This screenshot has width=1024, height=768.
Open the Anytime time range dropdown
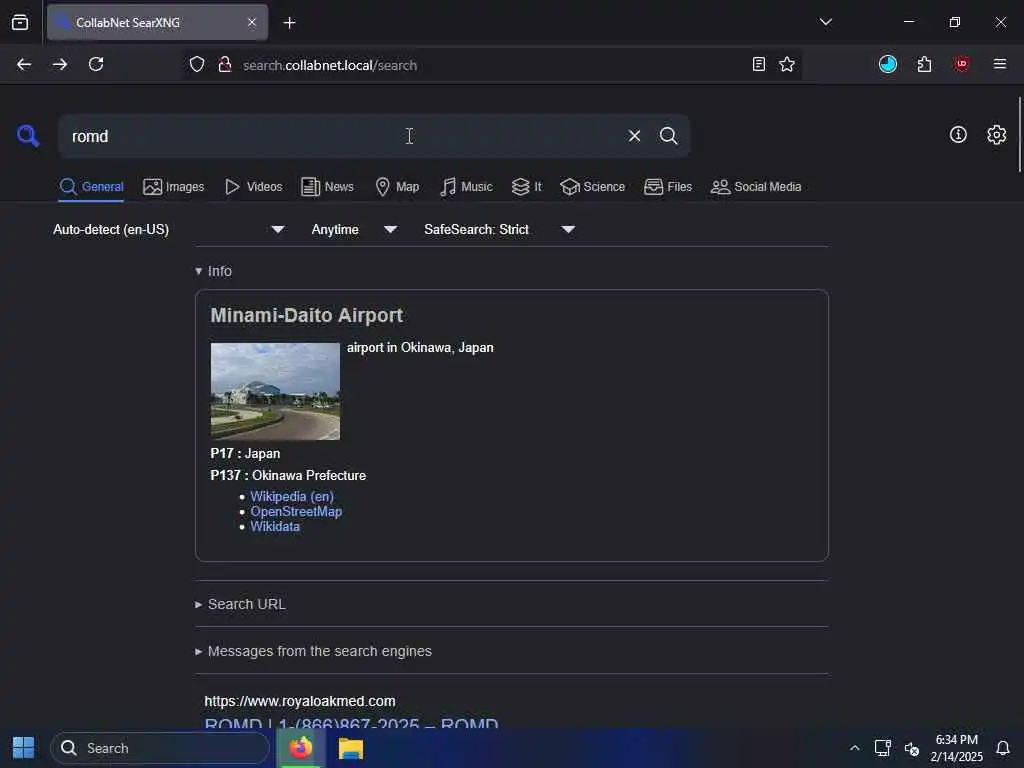[x=354, y=229]
